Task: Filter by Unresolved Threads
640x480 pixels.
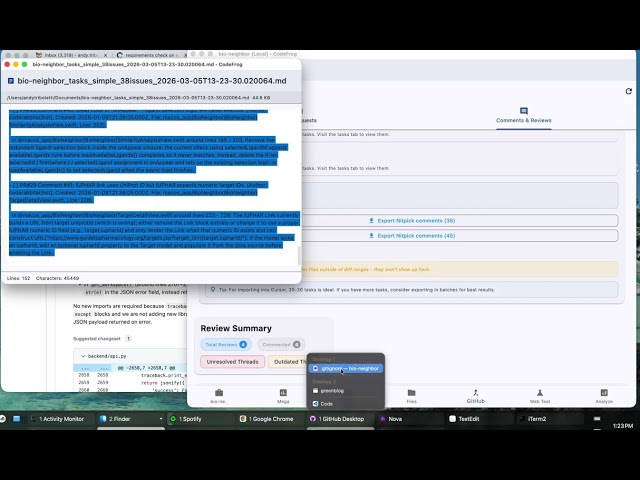Action: [x=232, y=362]
